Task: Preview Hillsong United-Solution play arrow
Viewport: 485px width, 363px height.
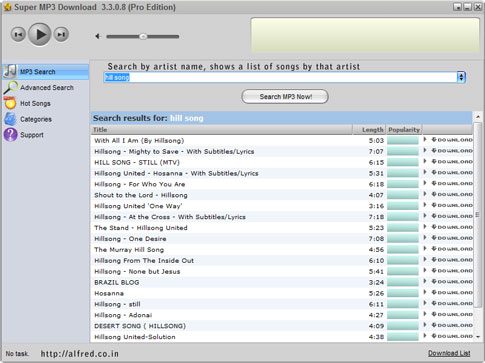Action: (425, 336)
